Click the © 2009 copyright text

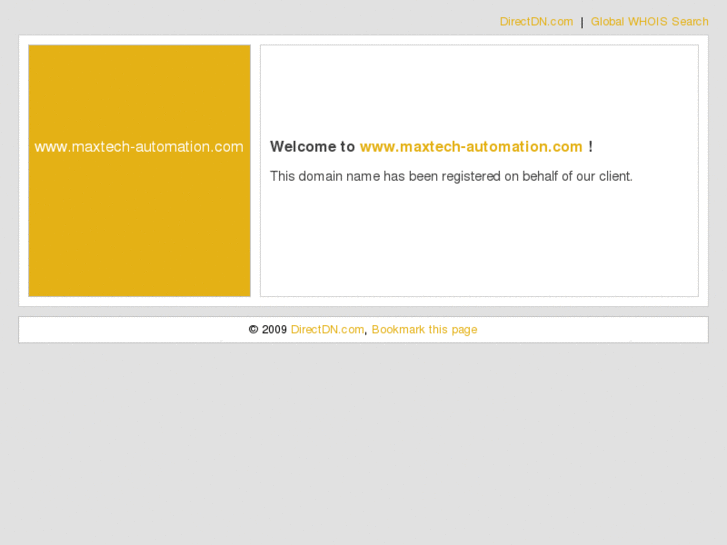point(268,330)
